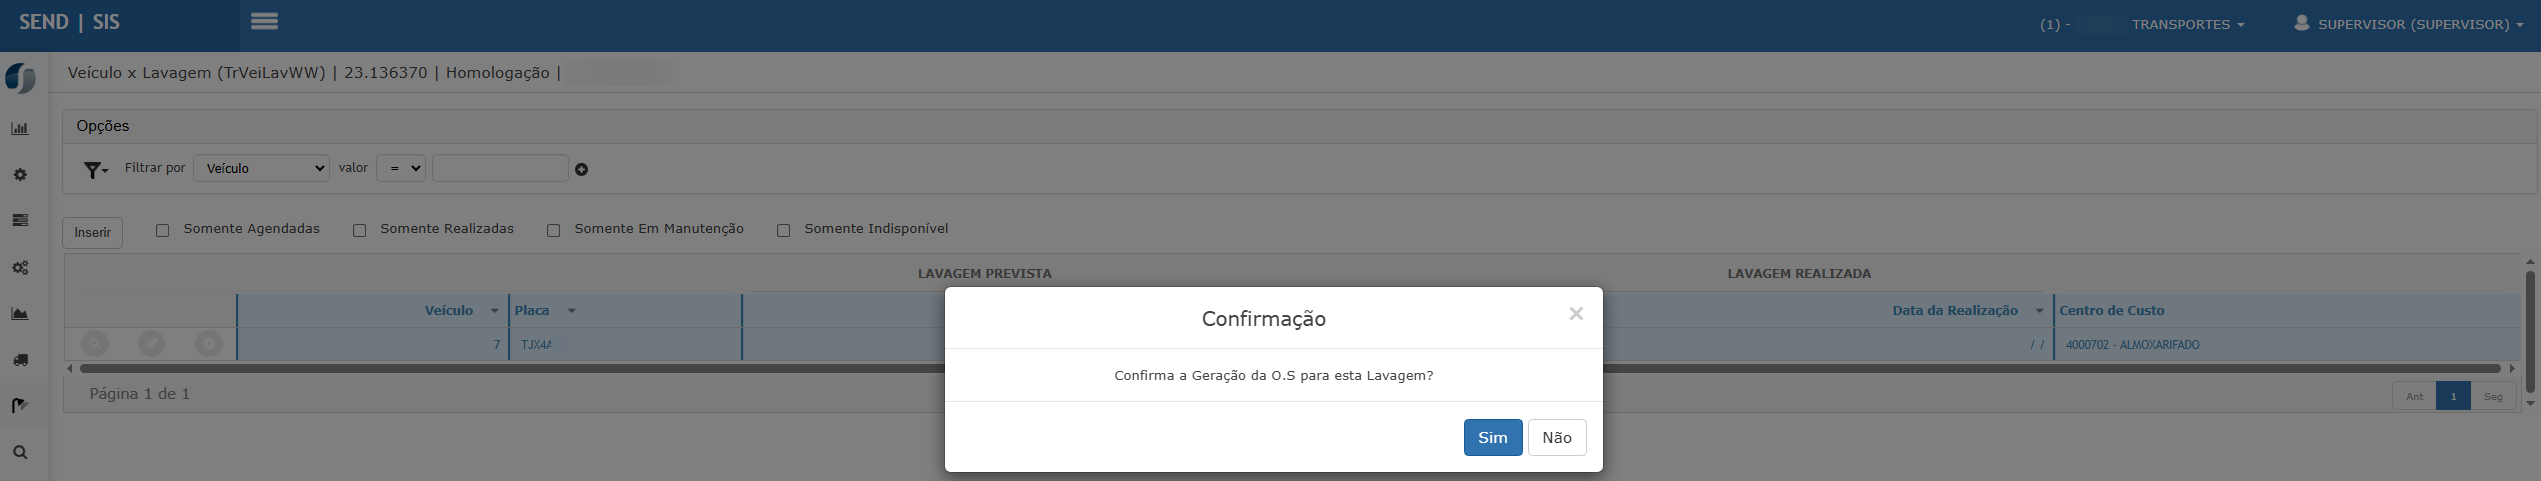This screenshot has height=481, width=2541.
Task: Enable the Somente Realizadas checkbox
Action: [x=360, y=231]
